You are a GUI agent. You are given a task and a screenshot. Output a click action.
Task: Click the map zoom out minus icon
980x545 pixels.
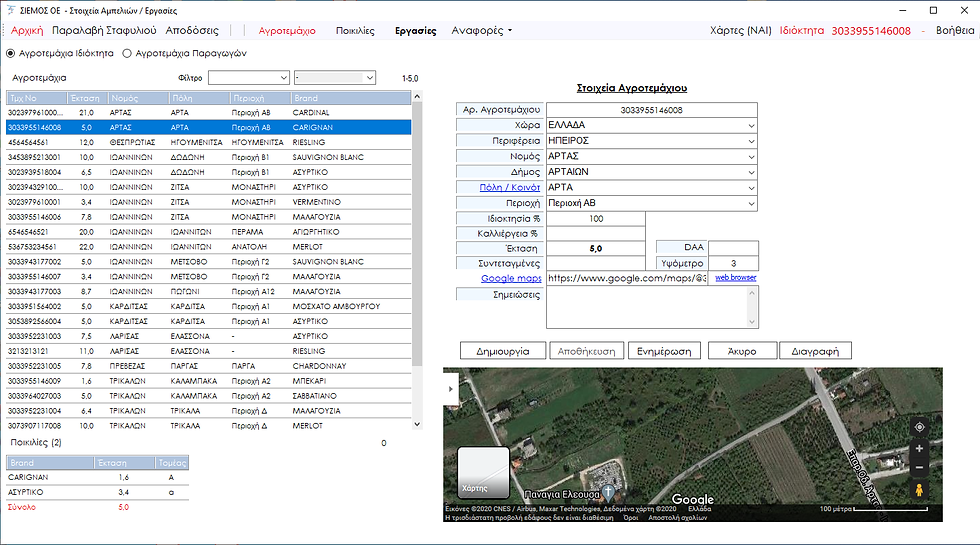[919, 468]
